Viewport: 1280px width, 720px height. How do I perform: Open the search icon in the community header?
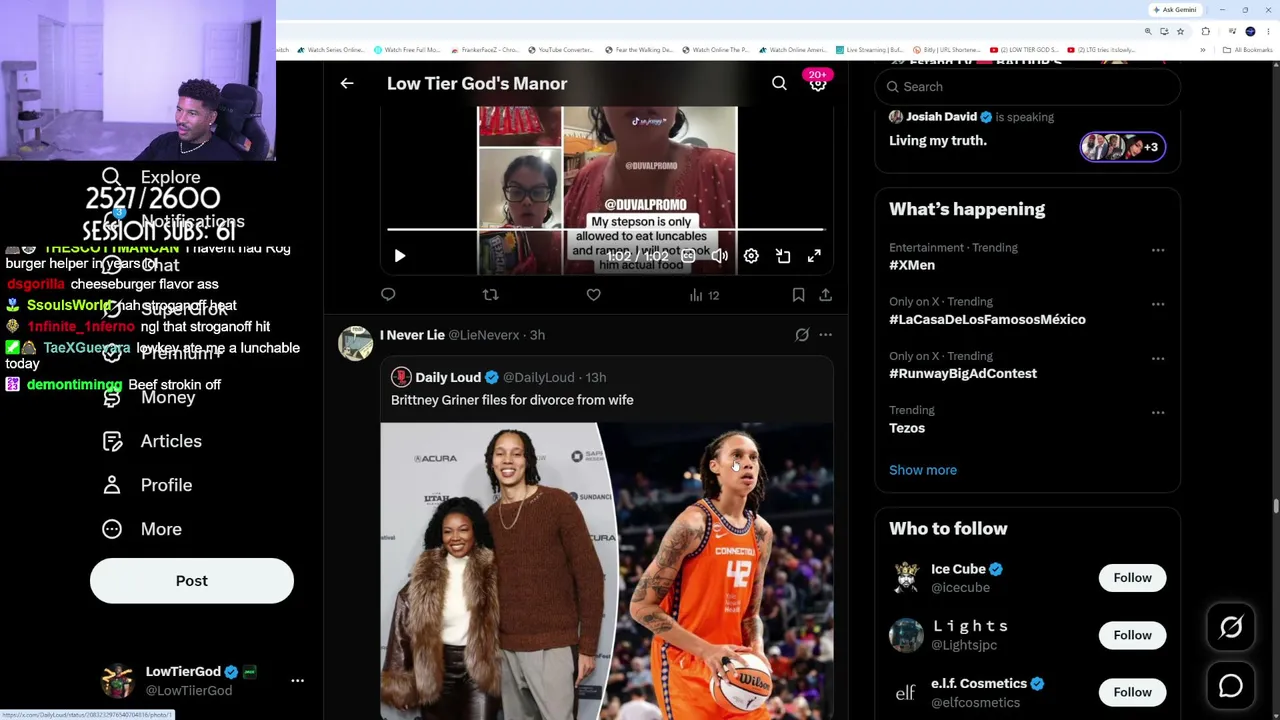(x=779, y=84)
